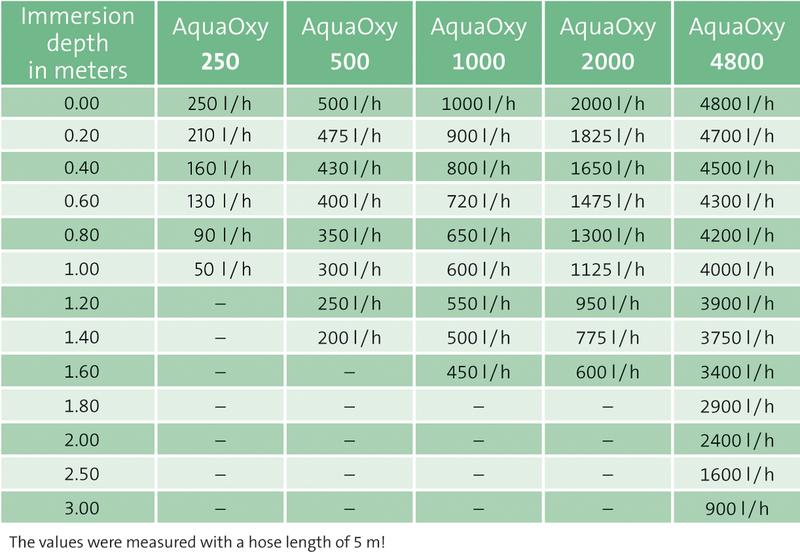800x559 pixels.
Task: Select the 50 l/h cell
Action: (x=220, y=269)
